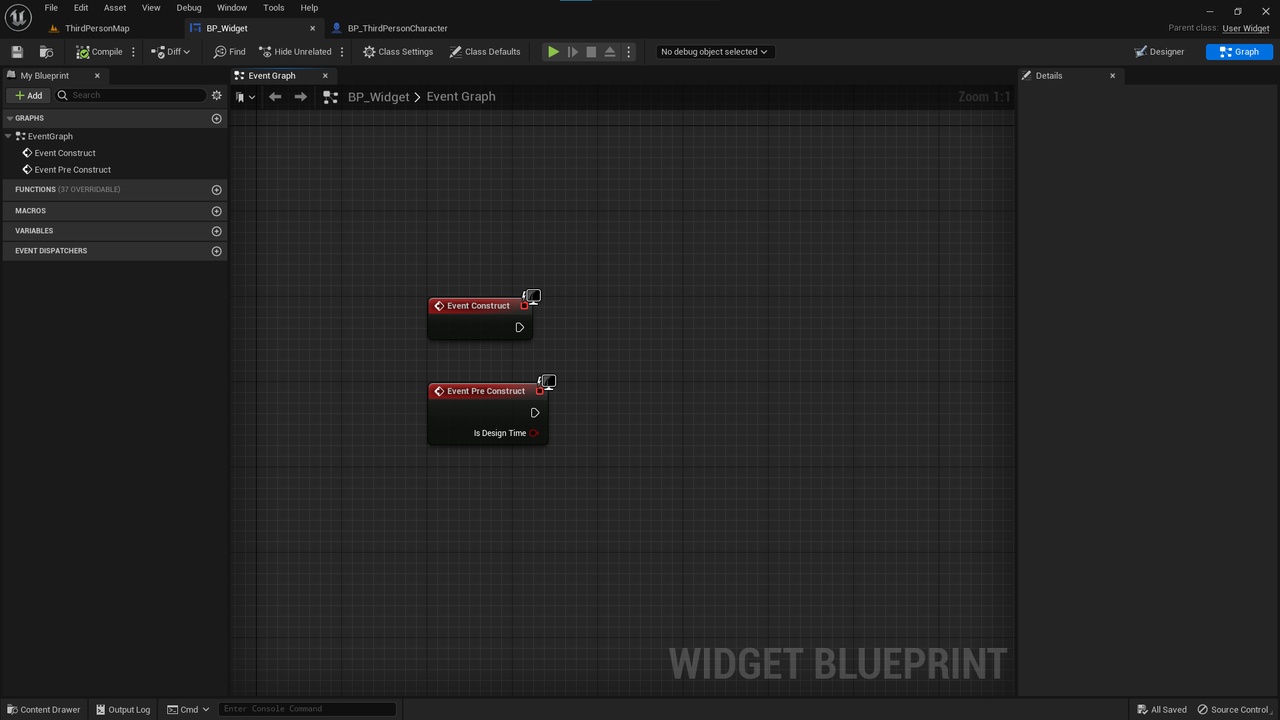This screenshot has width=1280, height=720.
Task: Open the Debug menu
Action: (x=189, y=8)
